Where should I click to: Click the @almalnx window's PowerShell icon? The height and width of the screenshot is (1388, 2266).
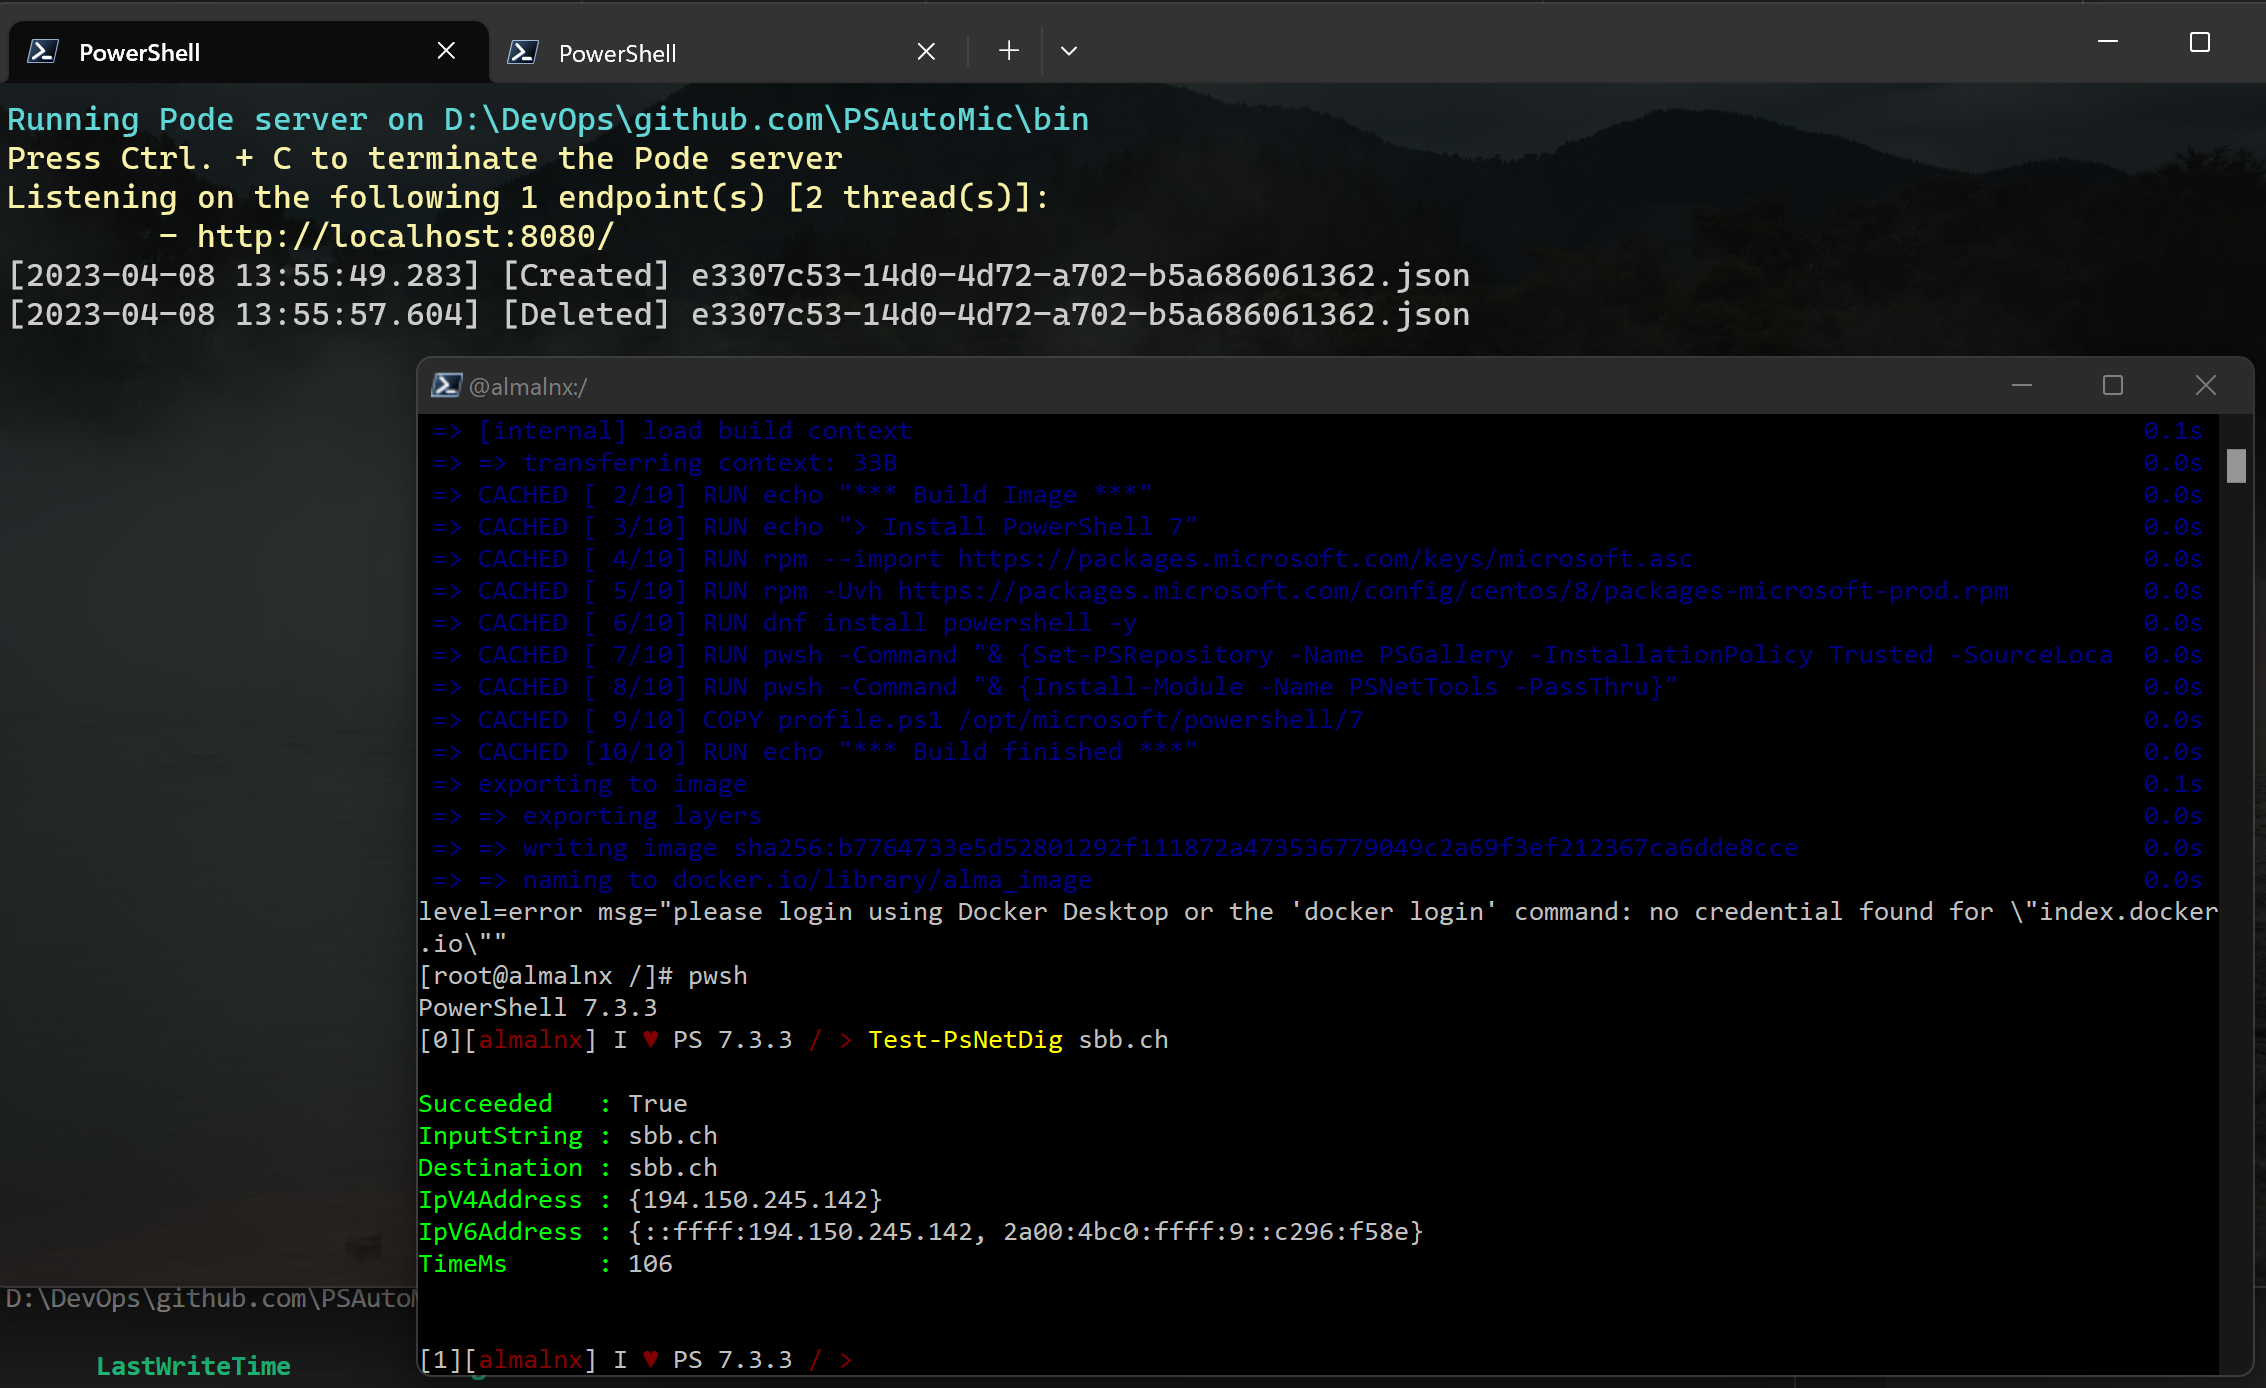(x=446, y=386)
